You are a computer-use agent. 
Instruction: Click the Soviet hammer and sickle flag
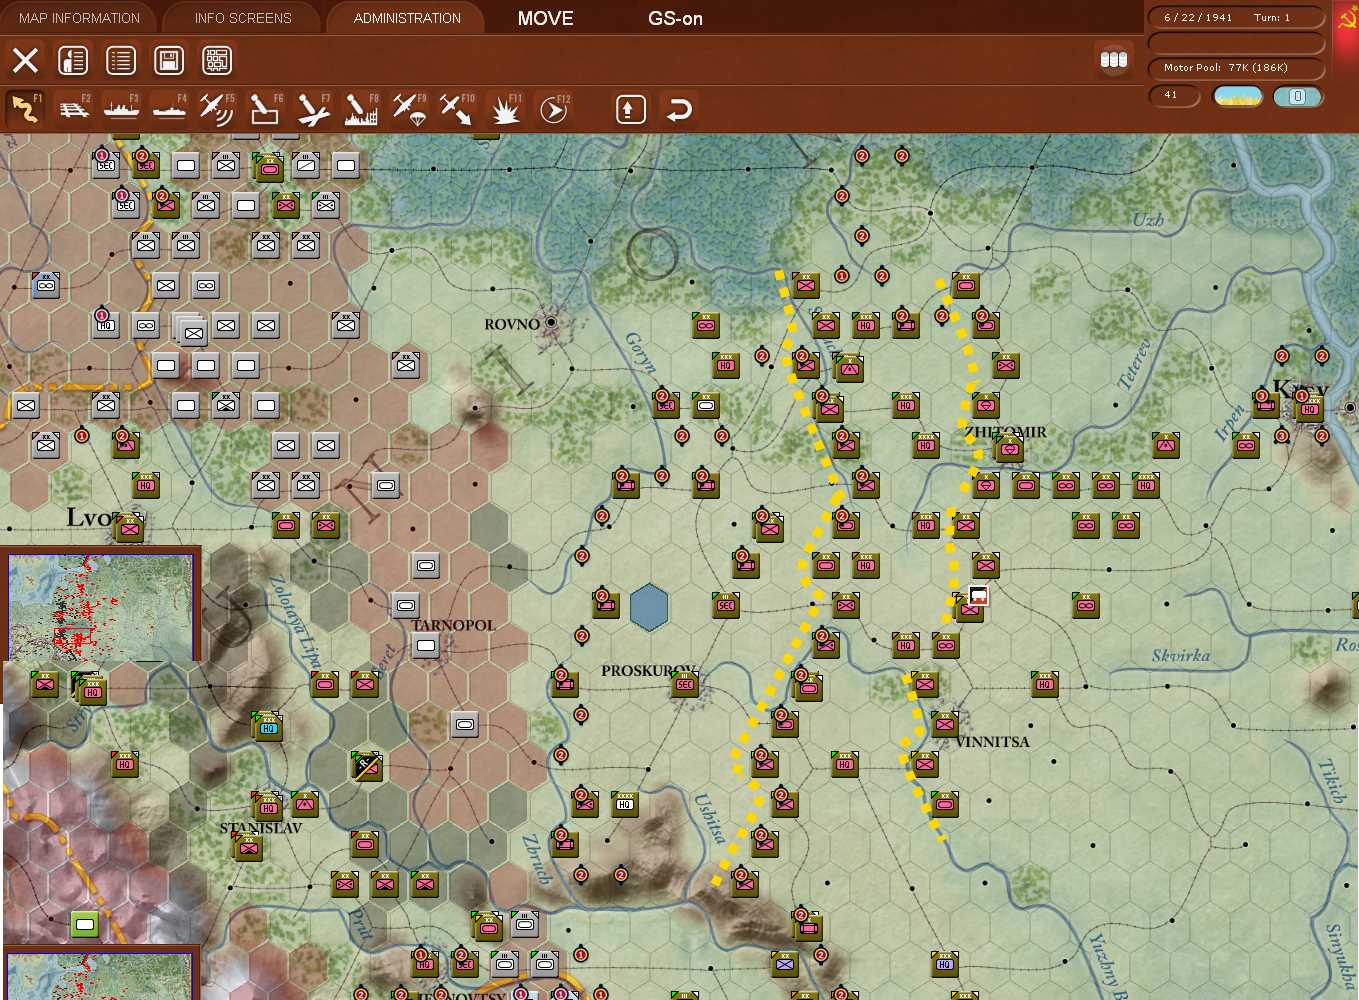click(x=1346, y=18)
